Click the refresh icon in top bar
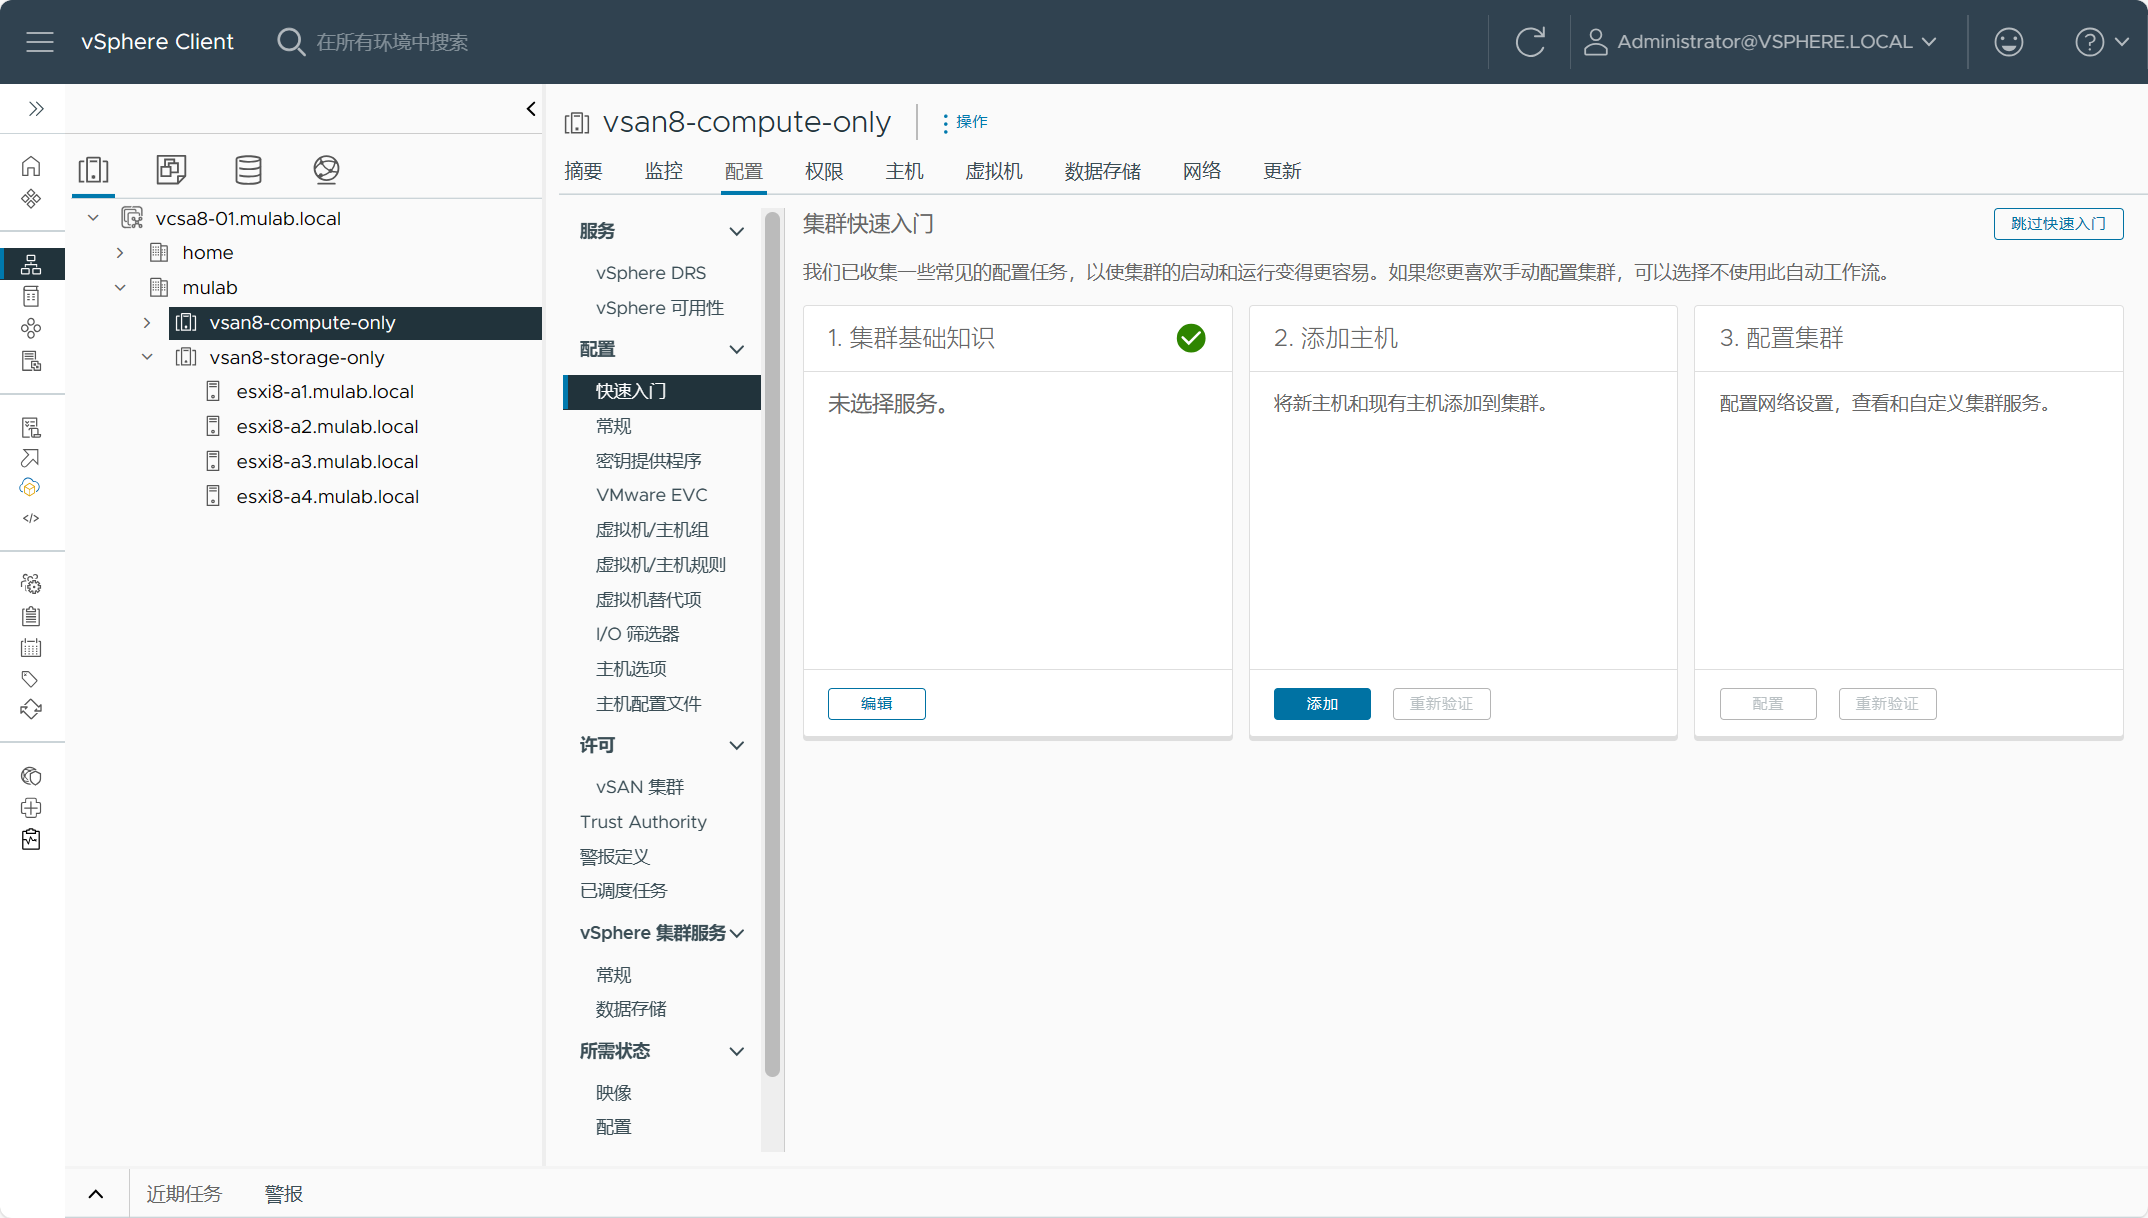 (1530, 42)
